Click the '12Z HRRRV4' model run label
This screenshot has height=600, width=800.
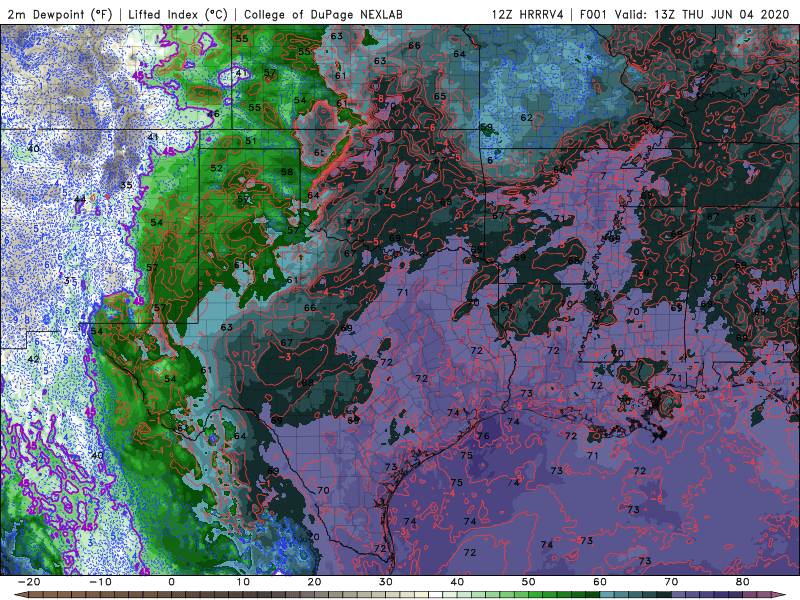pyautogui.click(x=528, y=15)
